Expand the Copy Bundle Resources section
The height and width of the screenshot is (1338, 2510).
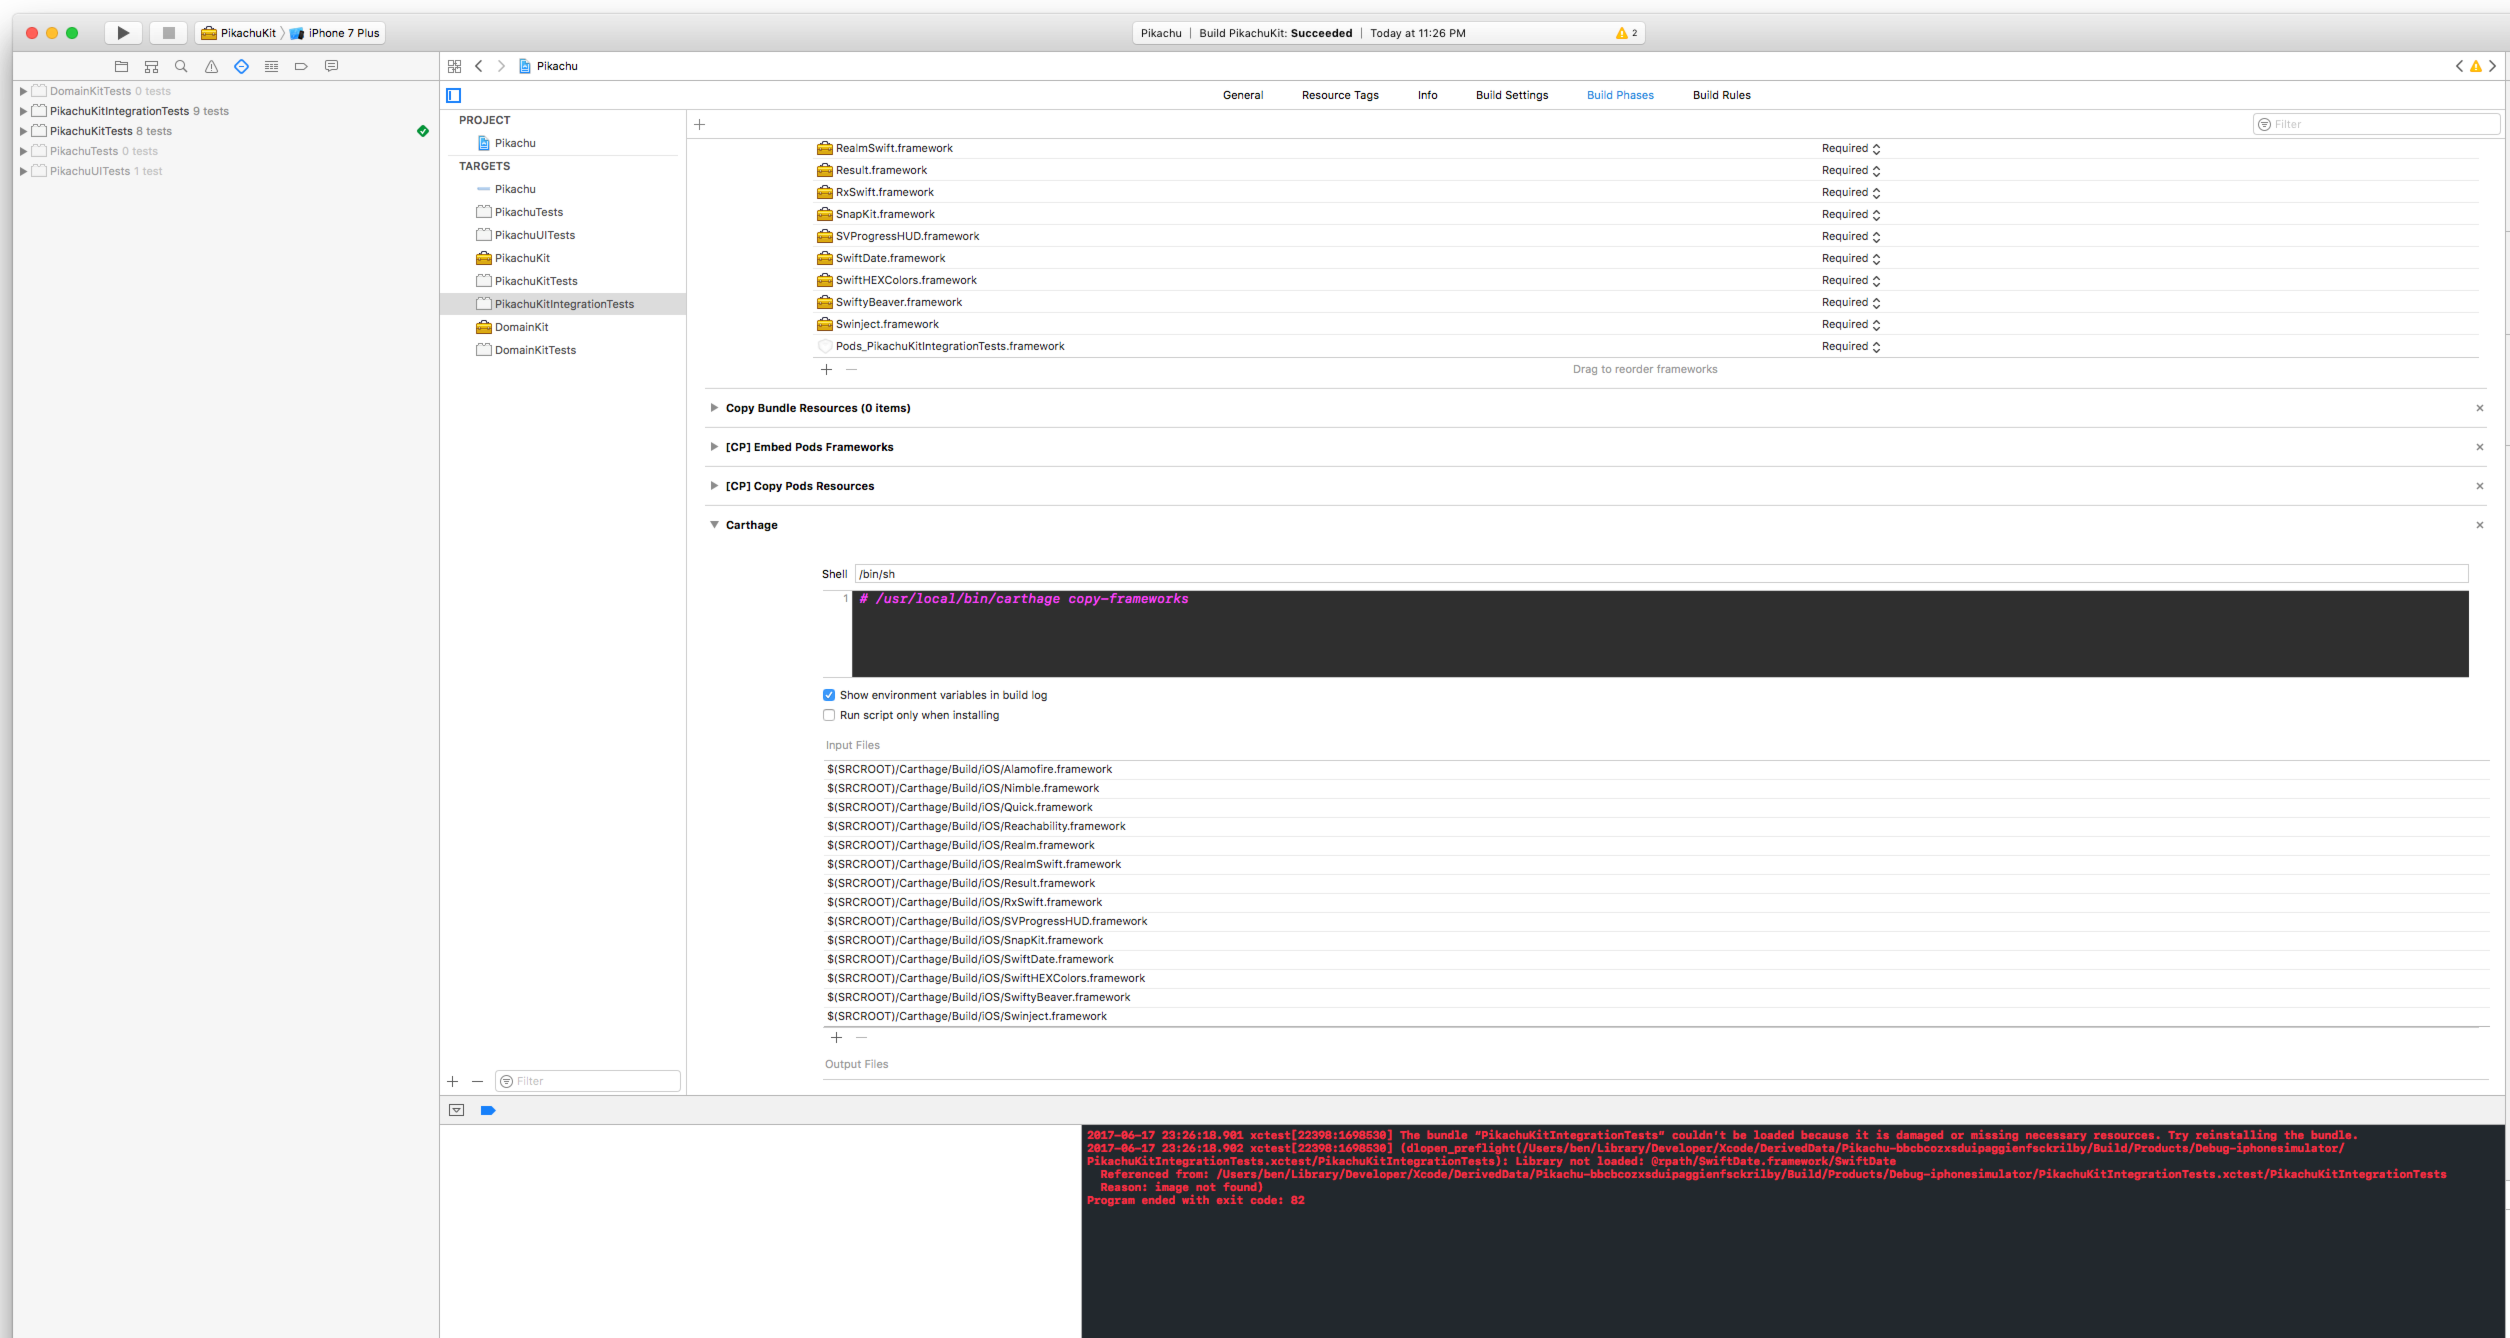pyautogui.click(x=714, y=407)
